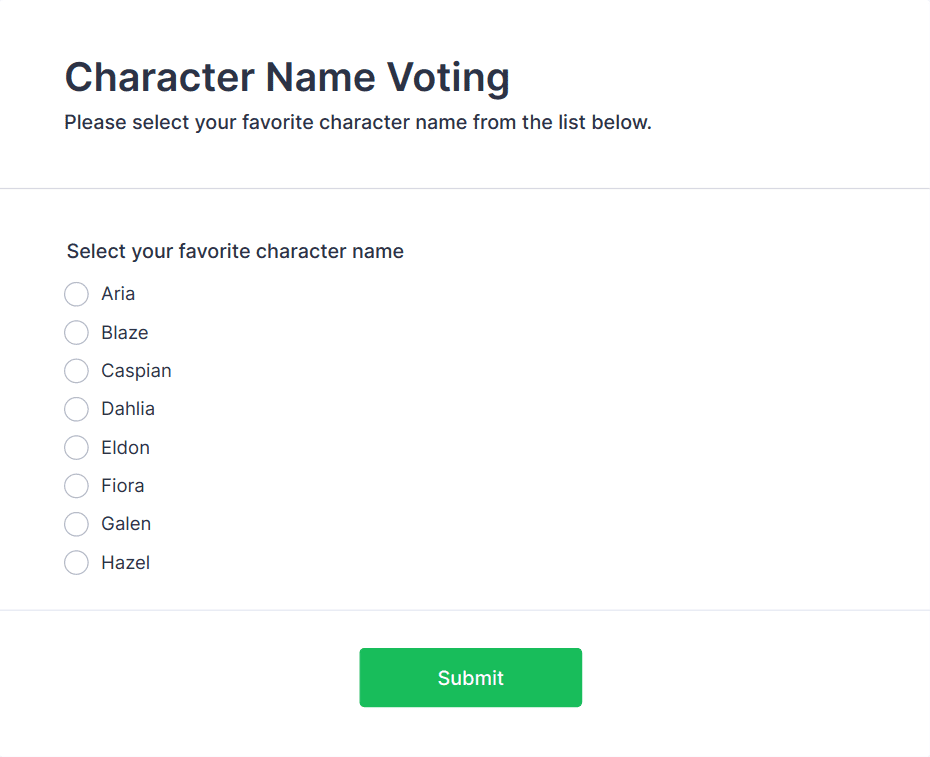Choose Blaze as your favorite name

[76, 332]
